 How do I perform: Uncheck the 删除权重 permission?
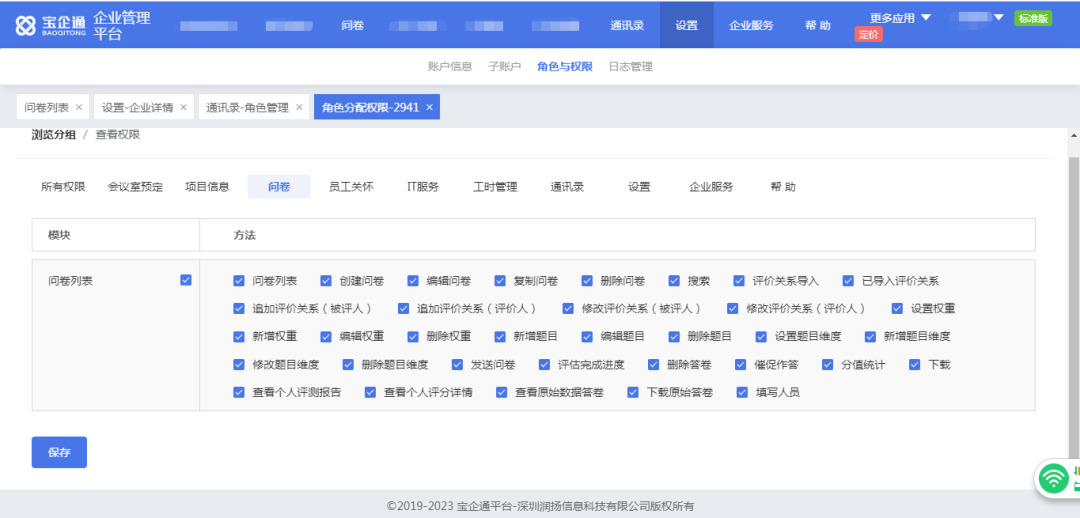pos(413,336)
